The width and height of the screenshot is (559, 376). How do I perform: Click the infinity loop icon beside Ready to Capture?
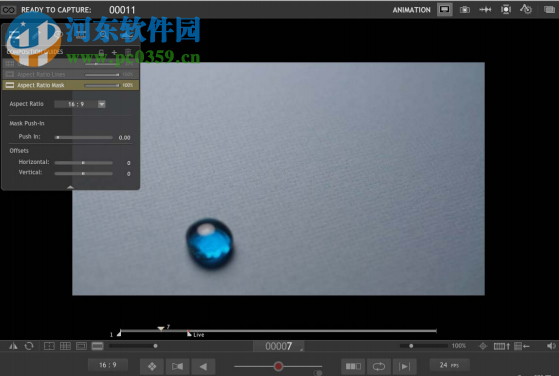[9, 10]
